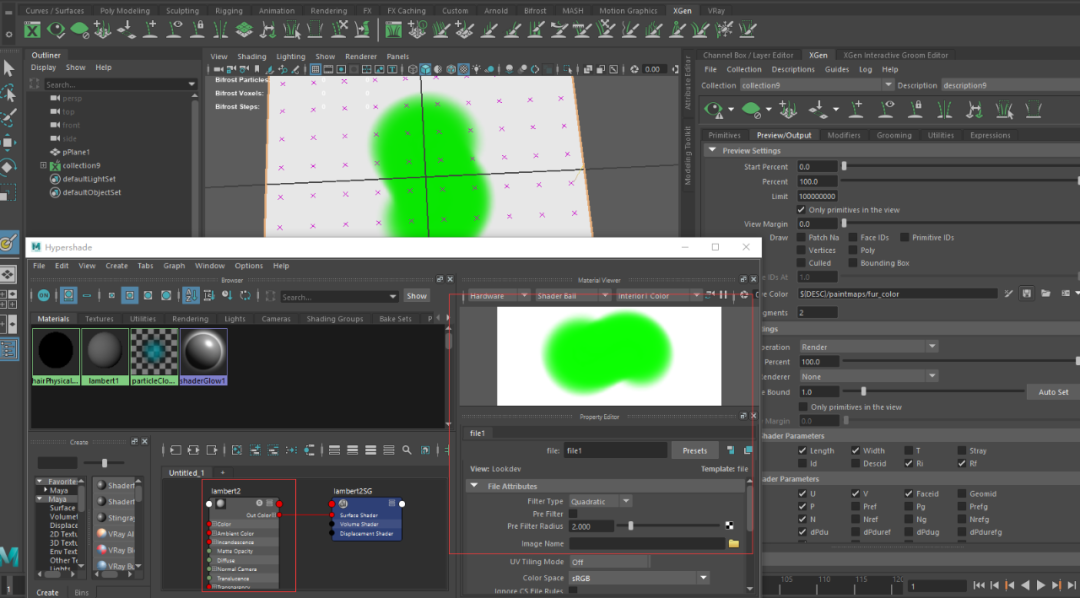Switch to the Primitives tab in XGen
The image size is (1080, 598).
[725, 135]
